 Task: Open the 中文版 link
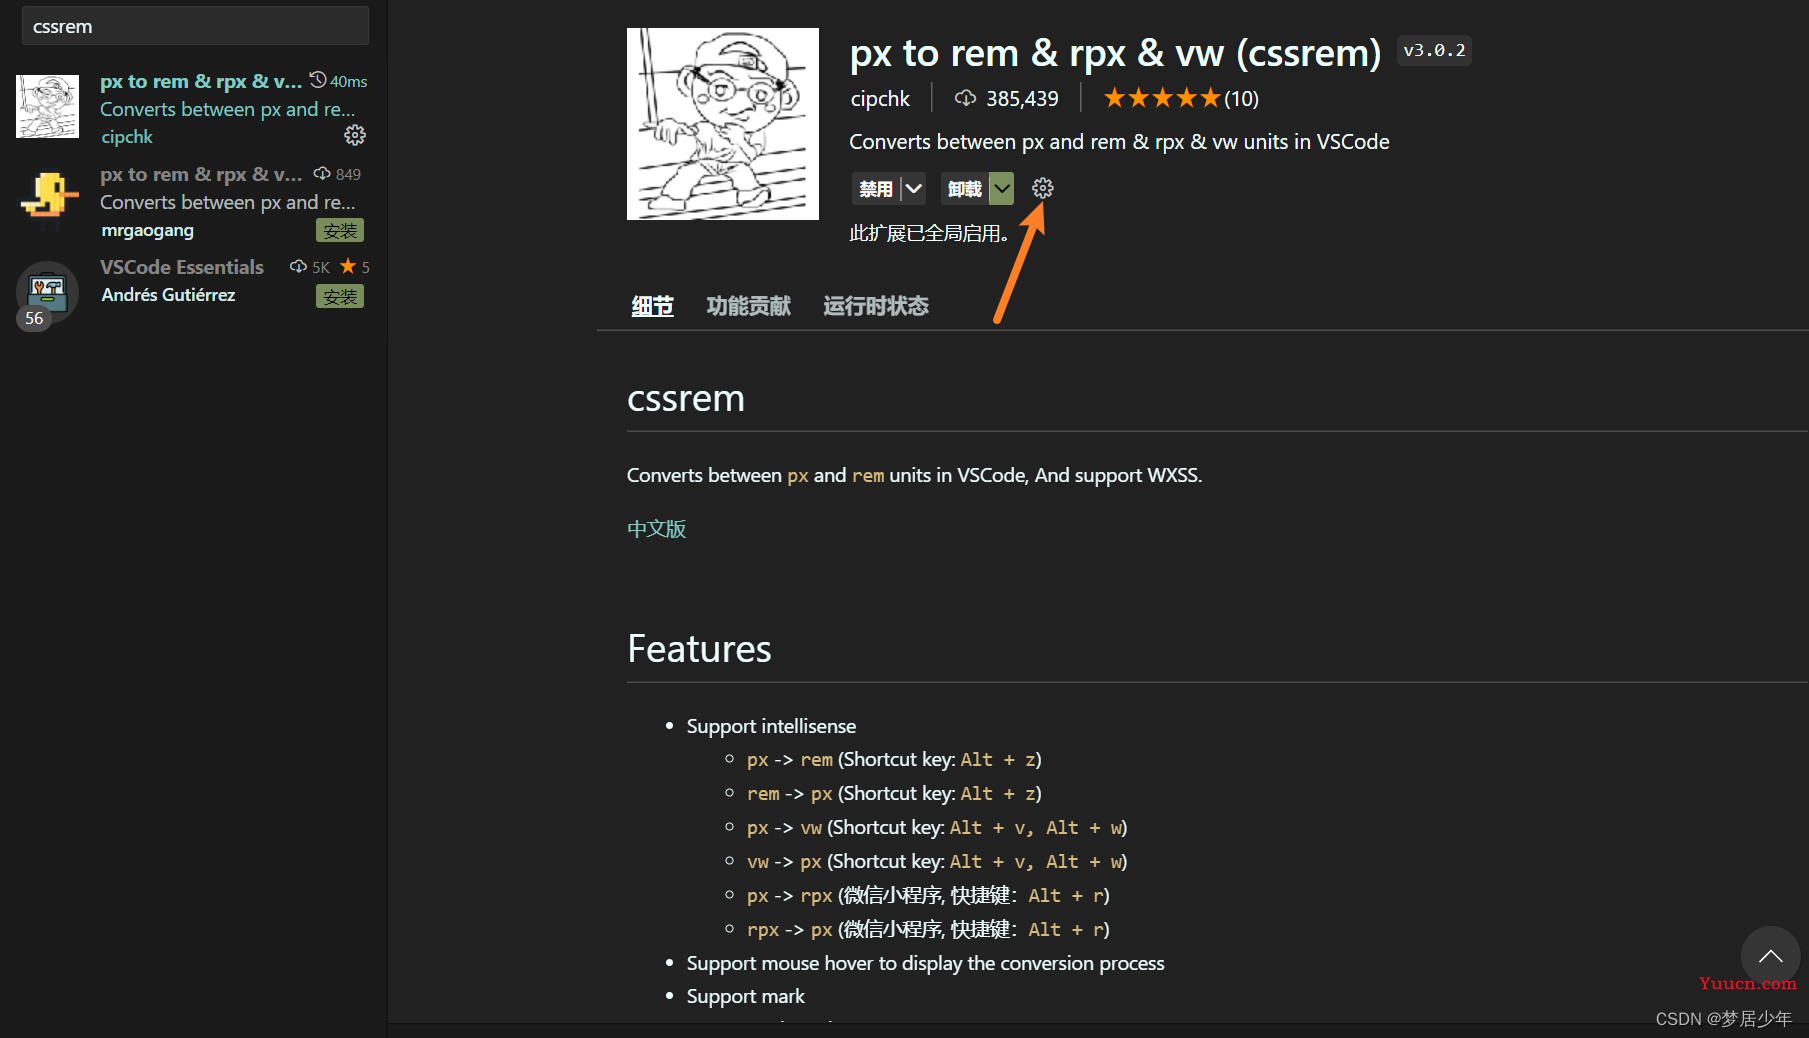656,529
